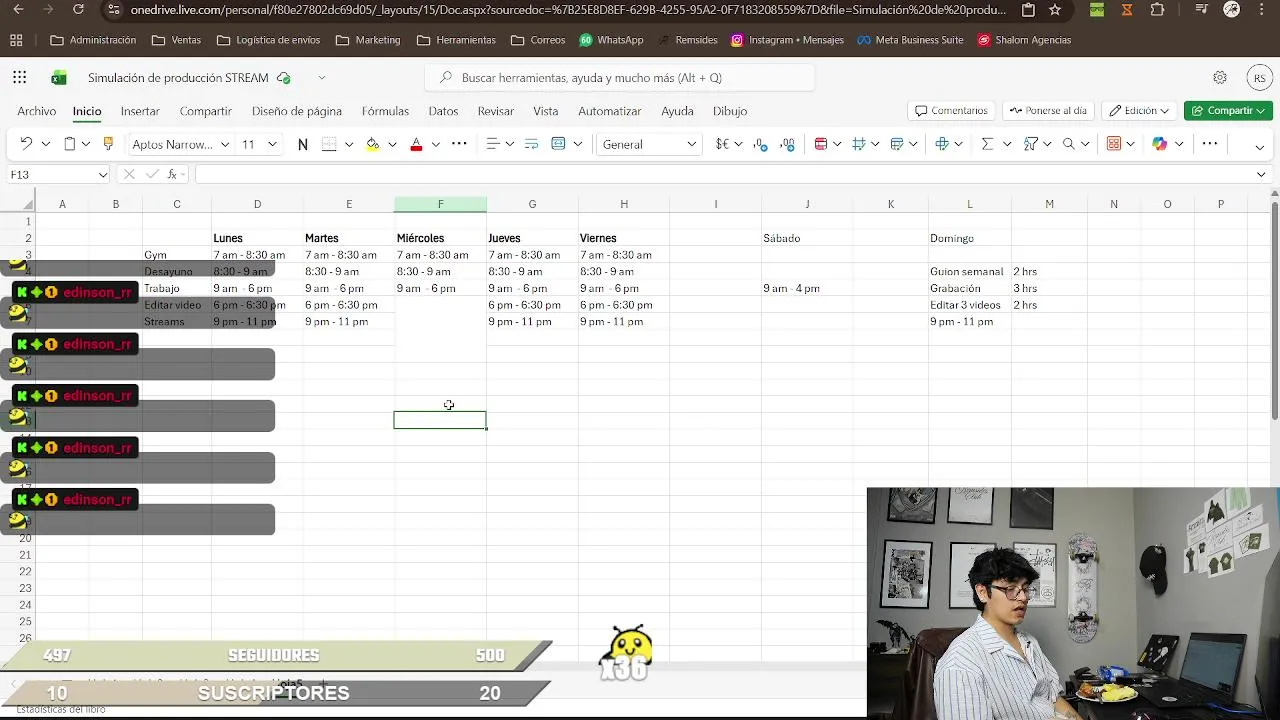Click the Paste clipboard icon
The height and width of the screenshot is (720, 1280).
tap(69, 144)
